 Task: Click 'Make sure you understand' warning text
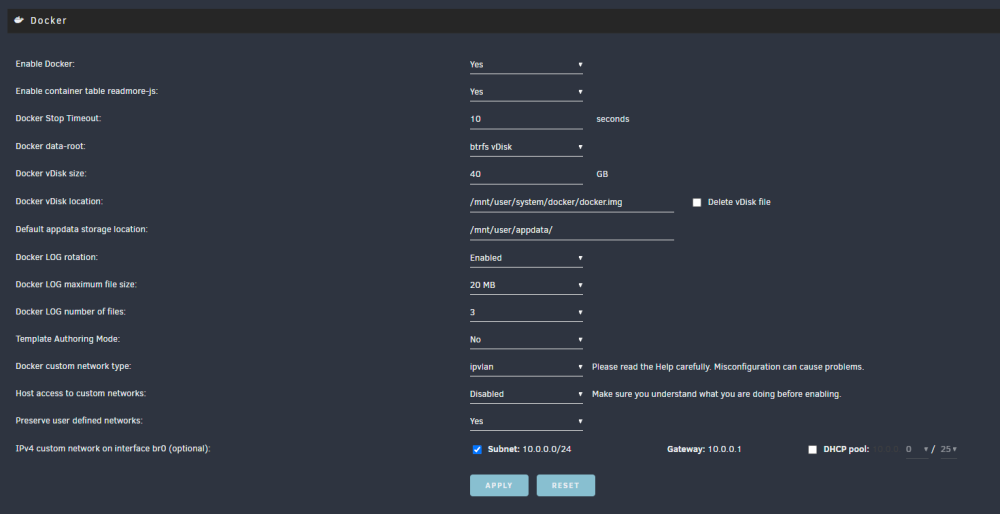tap(716, 395)
